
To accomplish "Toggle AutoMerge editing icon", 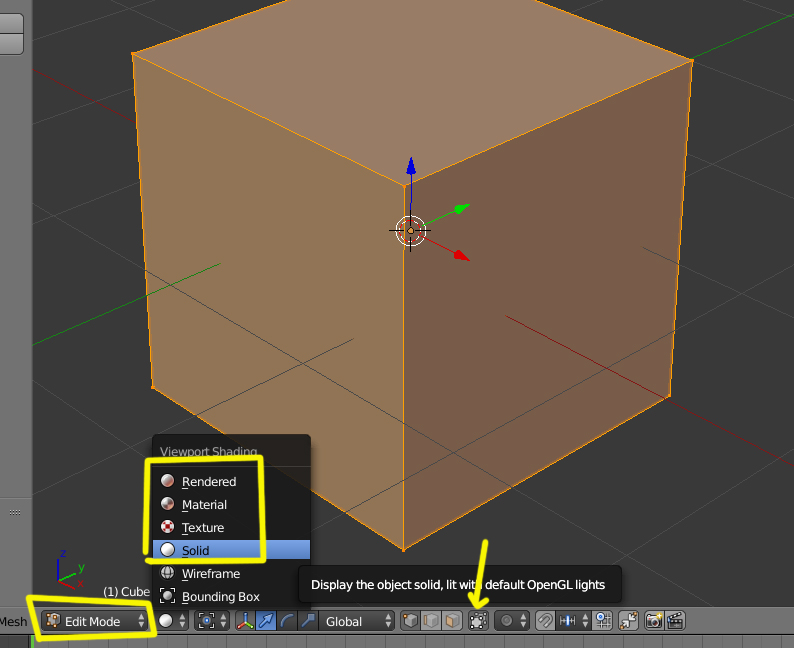I will coord(628,621).
